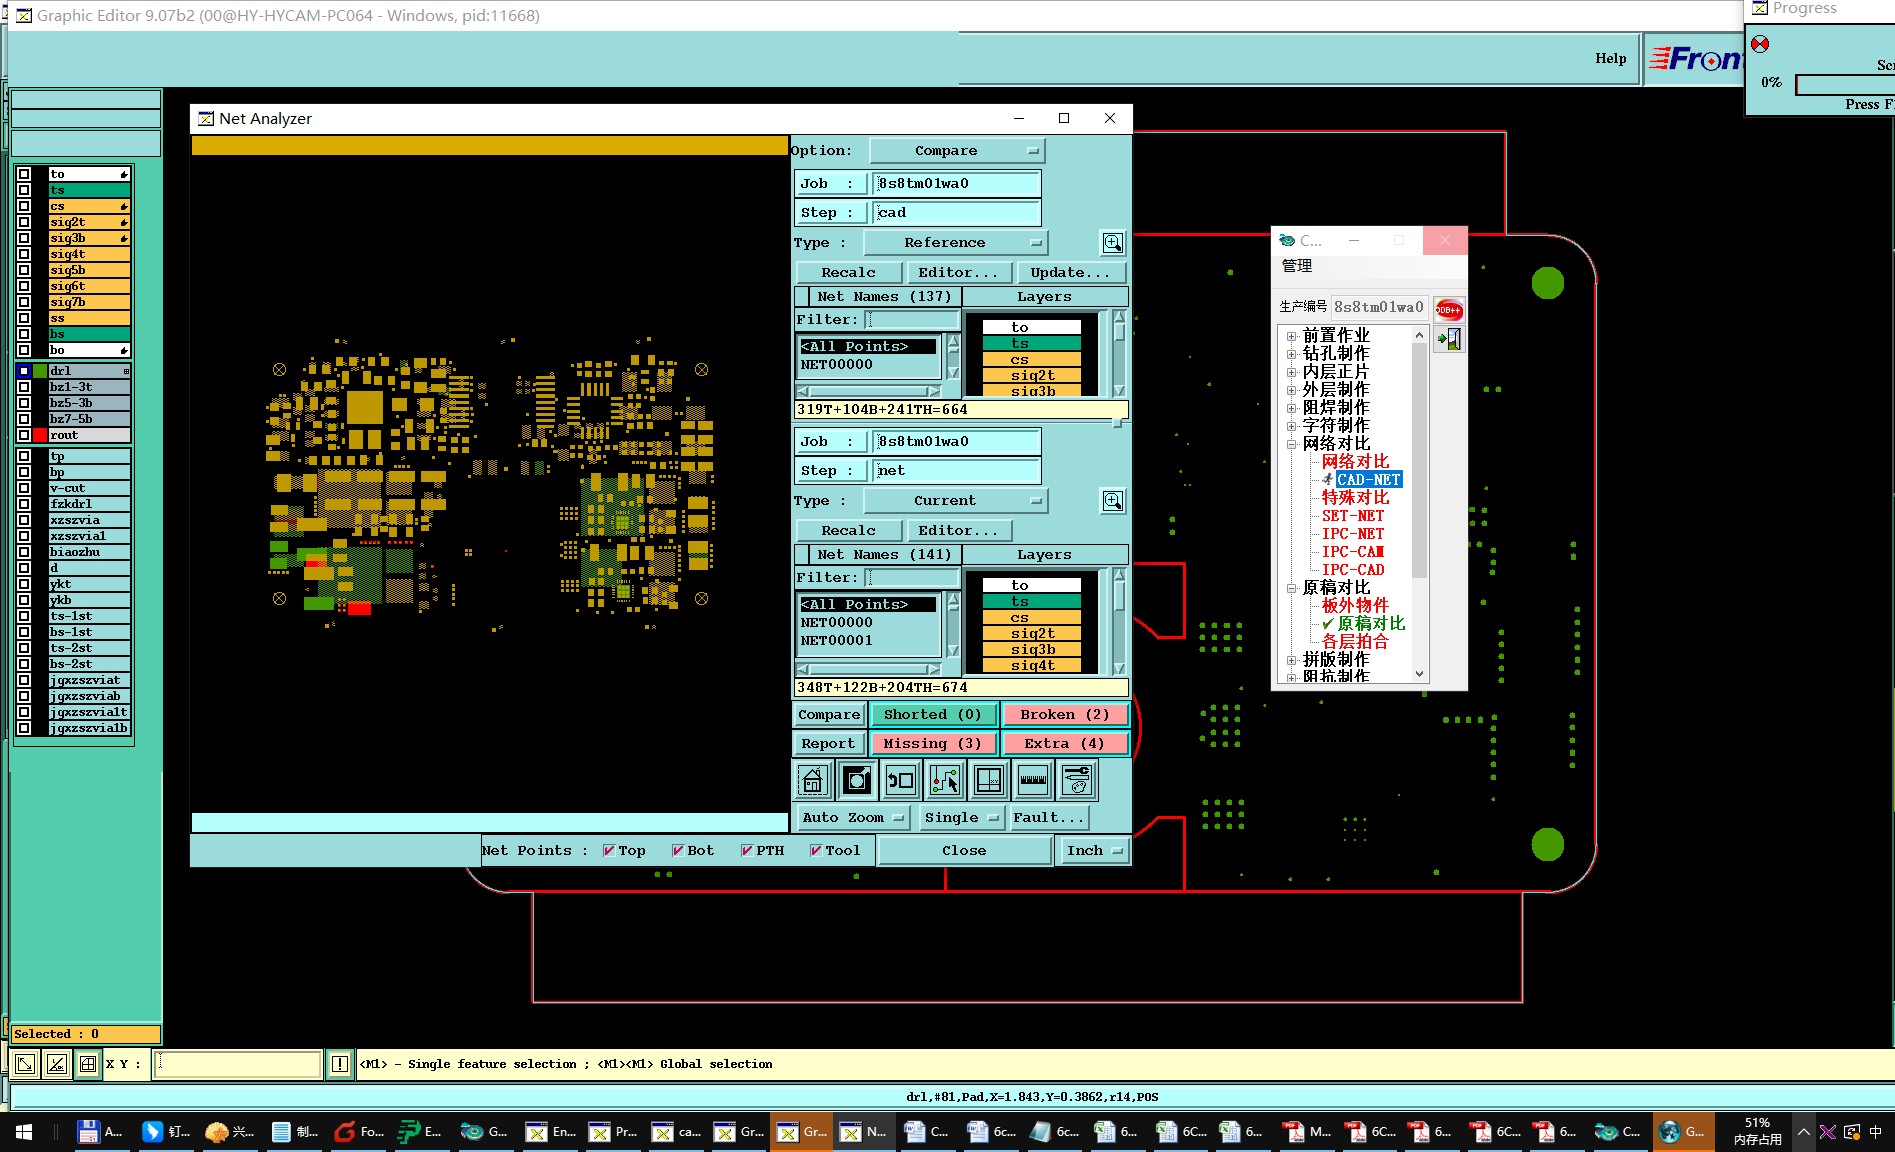
Task: Toggle visibility box of layer 'v-cut'
Action: (x=24, y=488)
